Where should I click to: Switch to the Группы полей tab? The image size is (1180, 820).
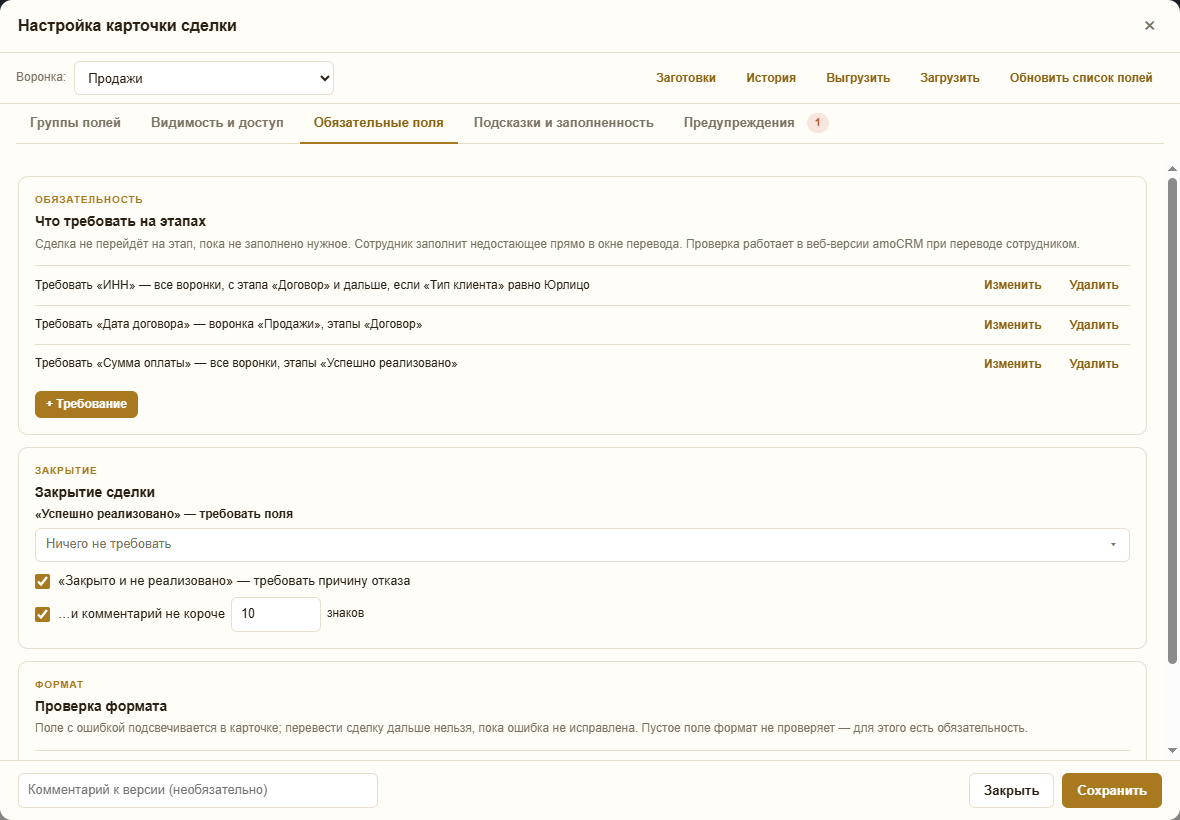(x=75, y=123)
